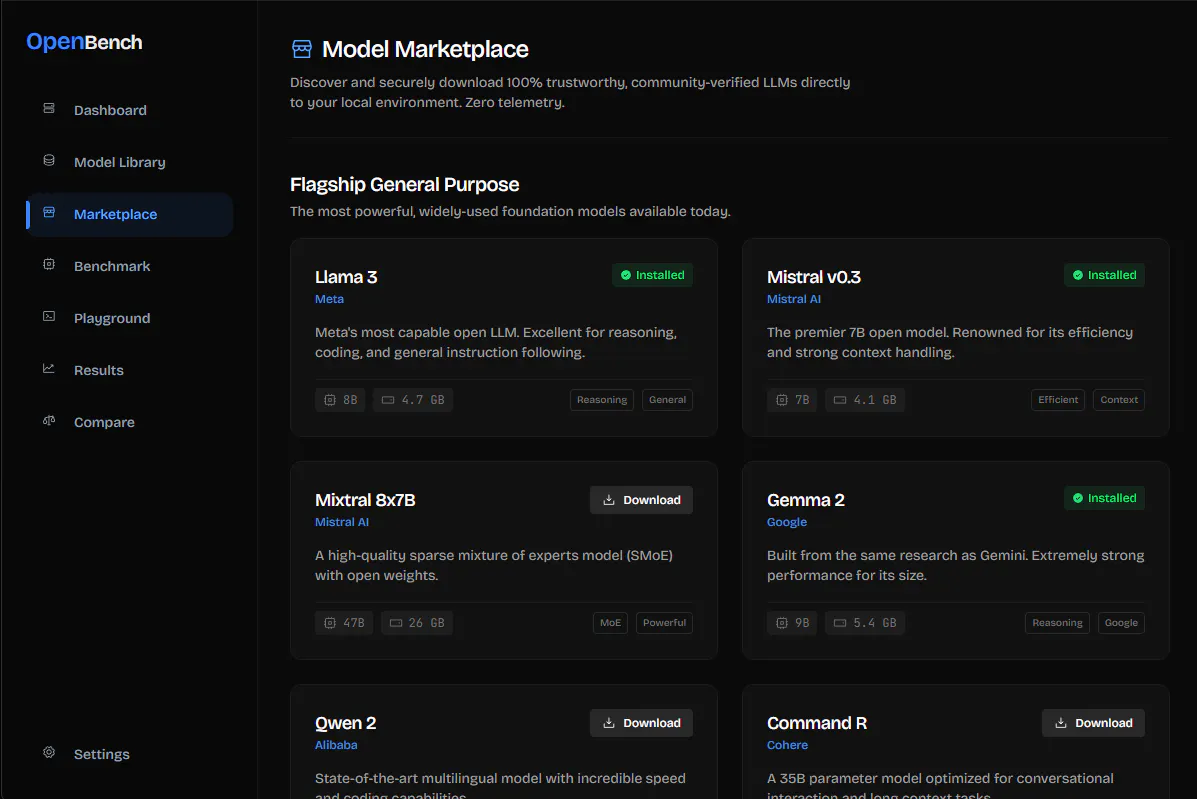
Task: Switch to Playground
Action: coord(130,318)
